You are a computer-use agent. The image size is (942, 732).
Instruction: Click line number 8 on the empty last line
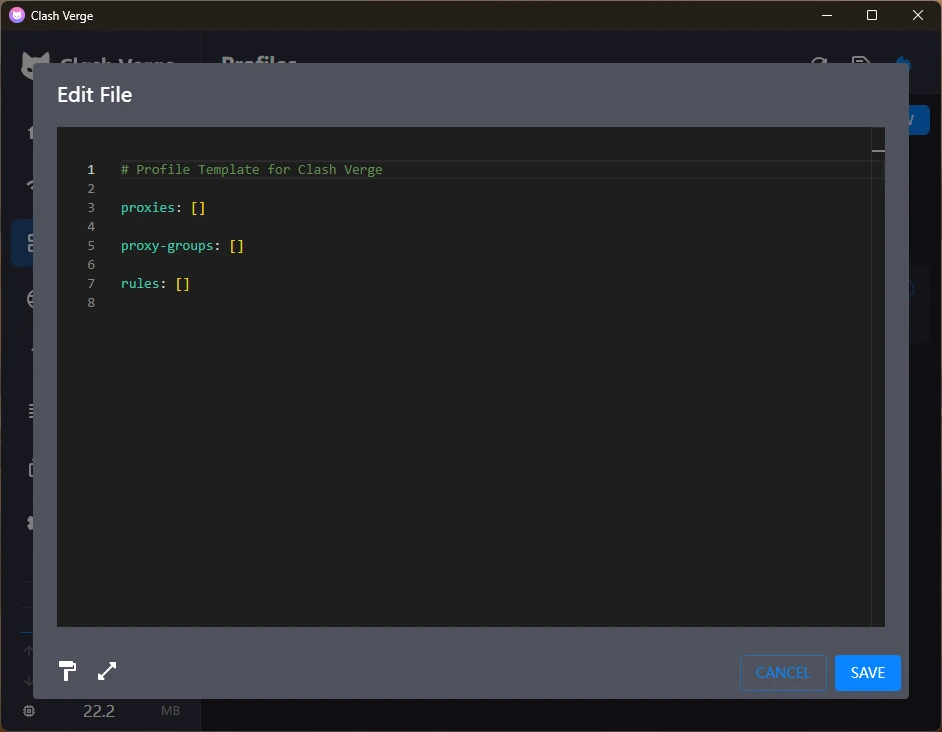click(91, 303)
